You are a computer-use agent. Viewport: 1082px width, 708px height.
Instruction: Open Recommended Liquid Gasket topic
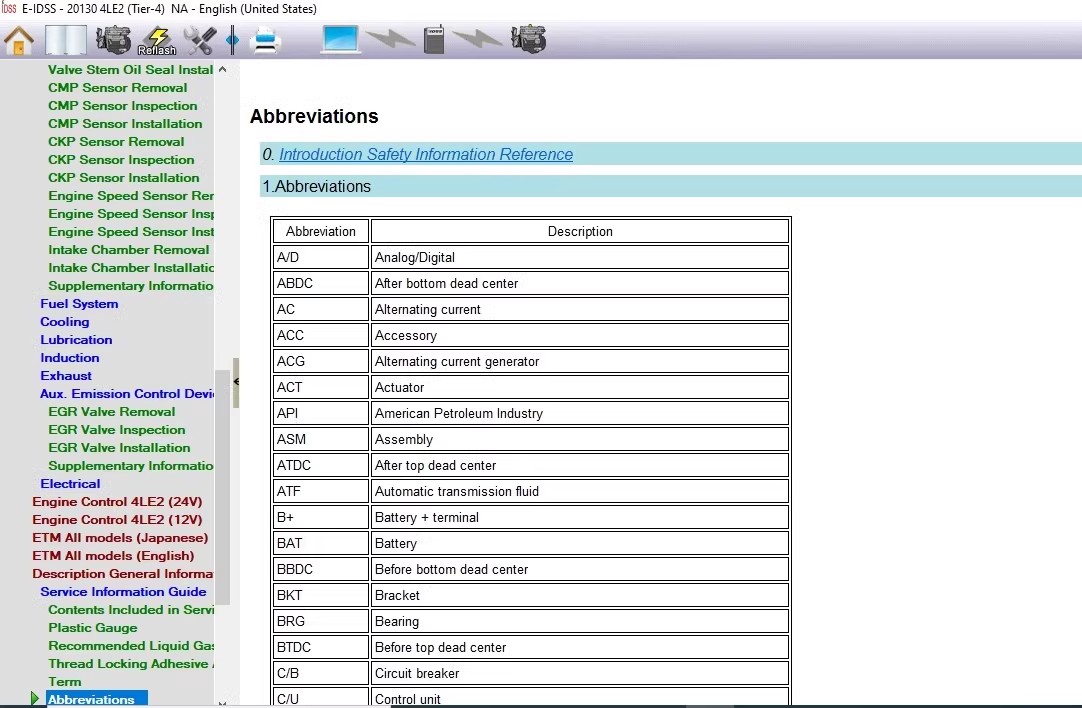coord(130,645)
